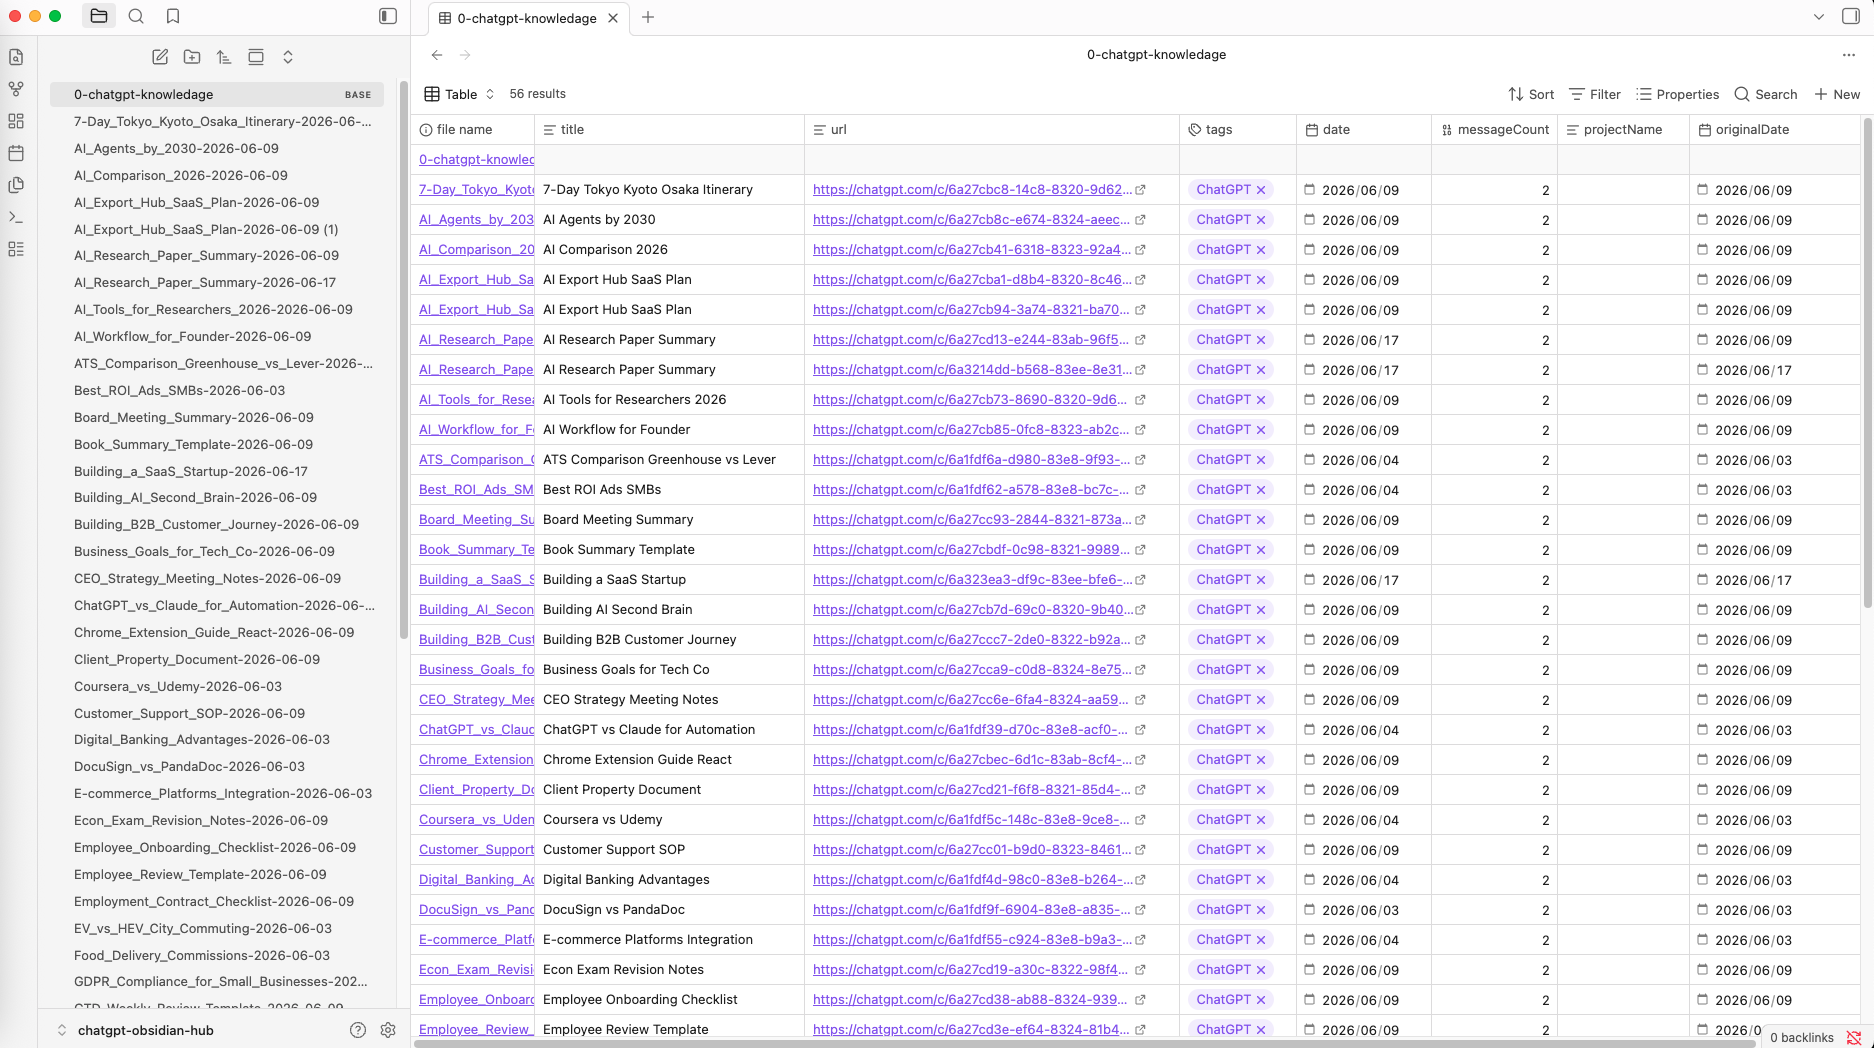Click New to add an entry

[1837, 94]
